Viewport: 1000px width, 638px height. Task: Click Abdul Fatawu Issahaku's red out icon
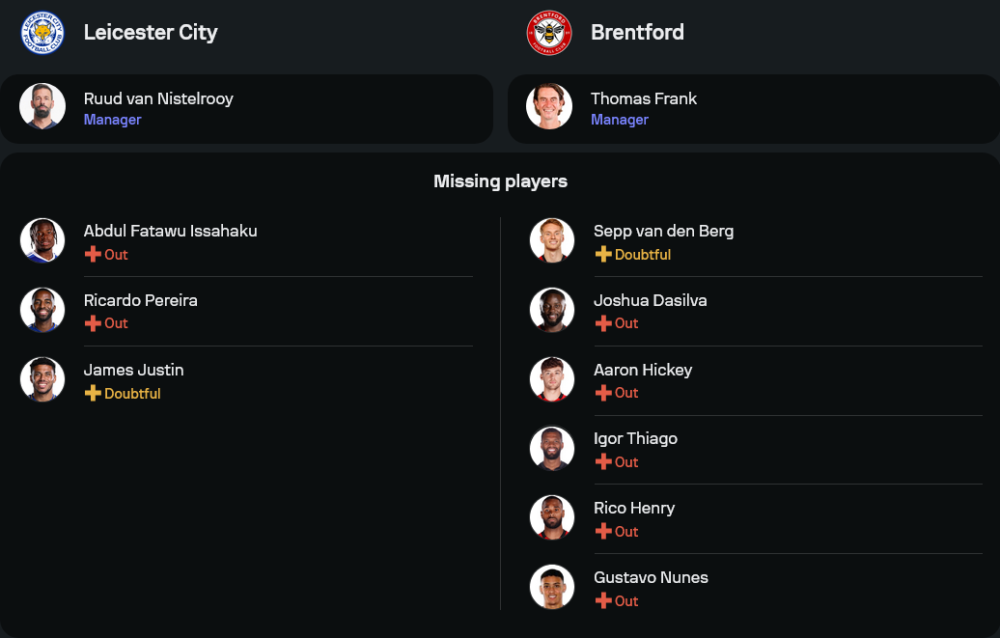pyautogui.click(x=93, y=254)
